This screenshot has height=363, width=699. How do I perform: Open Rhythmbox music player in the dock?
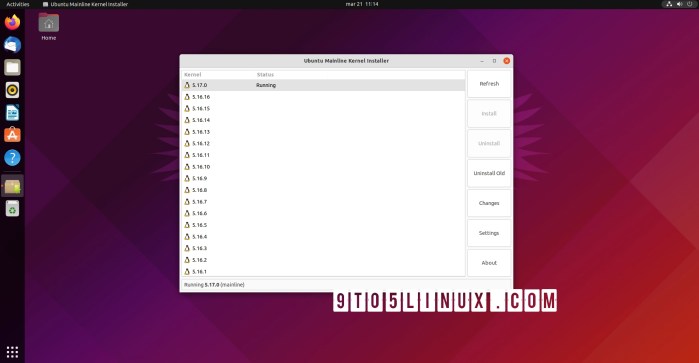point(12,90)
